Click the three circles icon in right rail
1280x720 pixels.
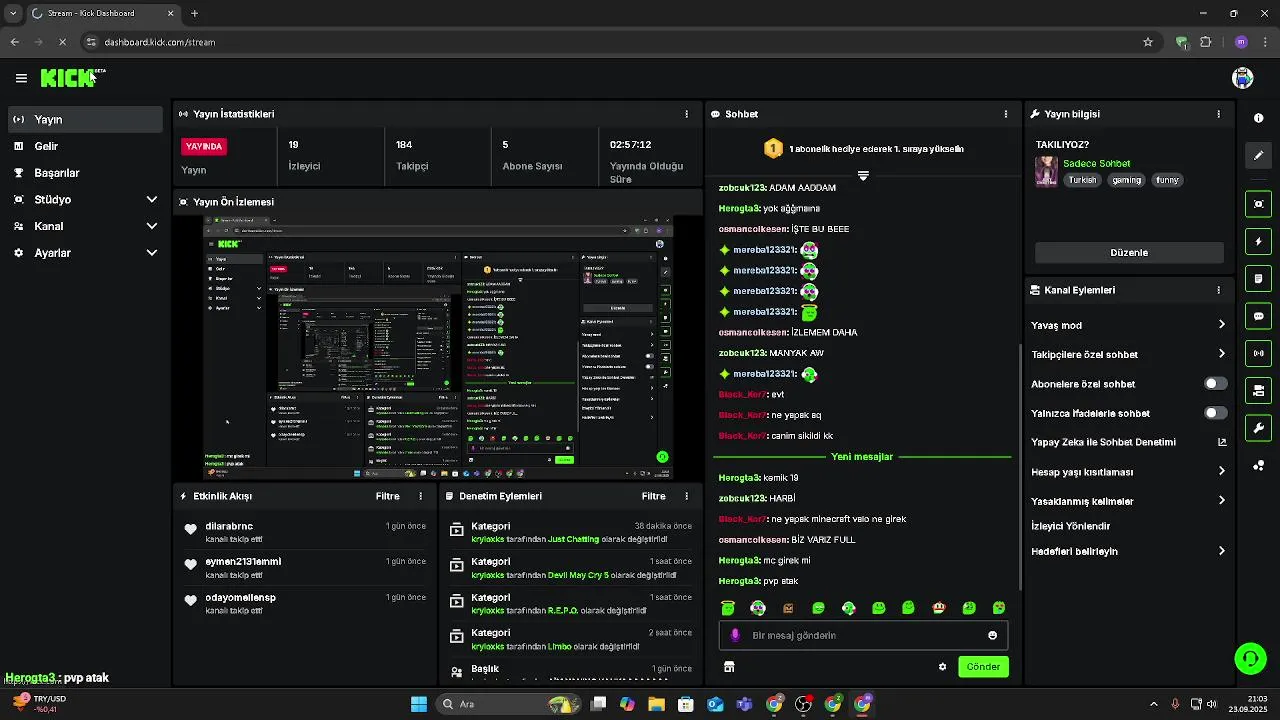click(1258, 466)
